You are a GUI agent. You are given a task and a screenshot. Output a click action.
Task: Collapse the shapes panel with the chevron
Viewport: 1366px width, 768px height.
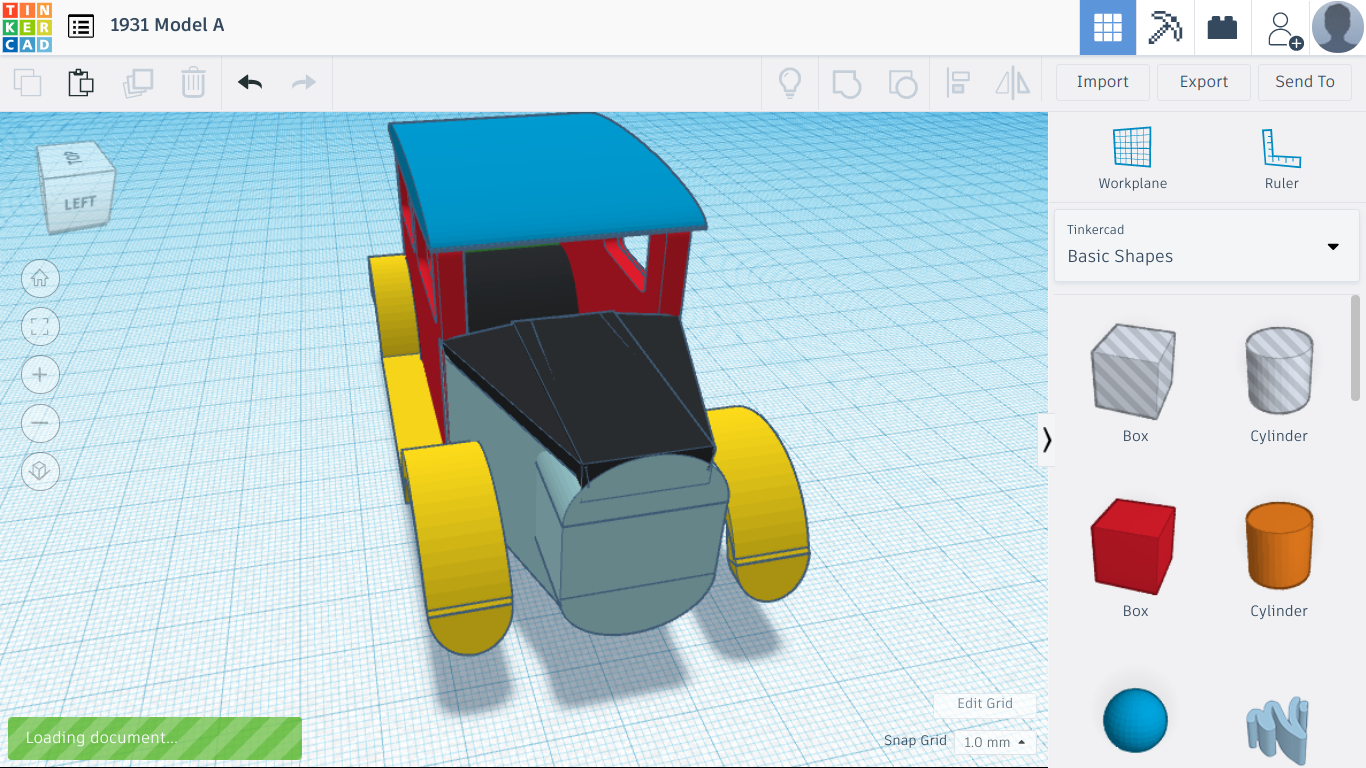coord(1047,439)
